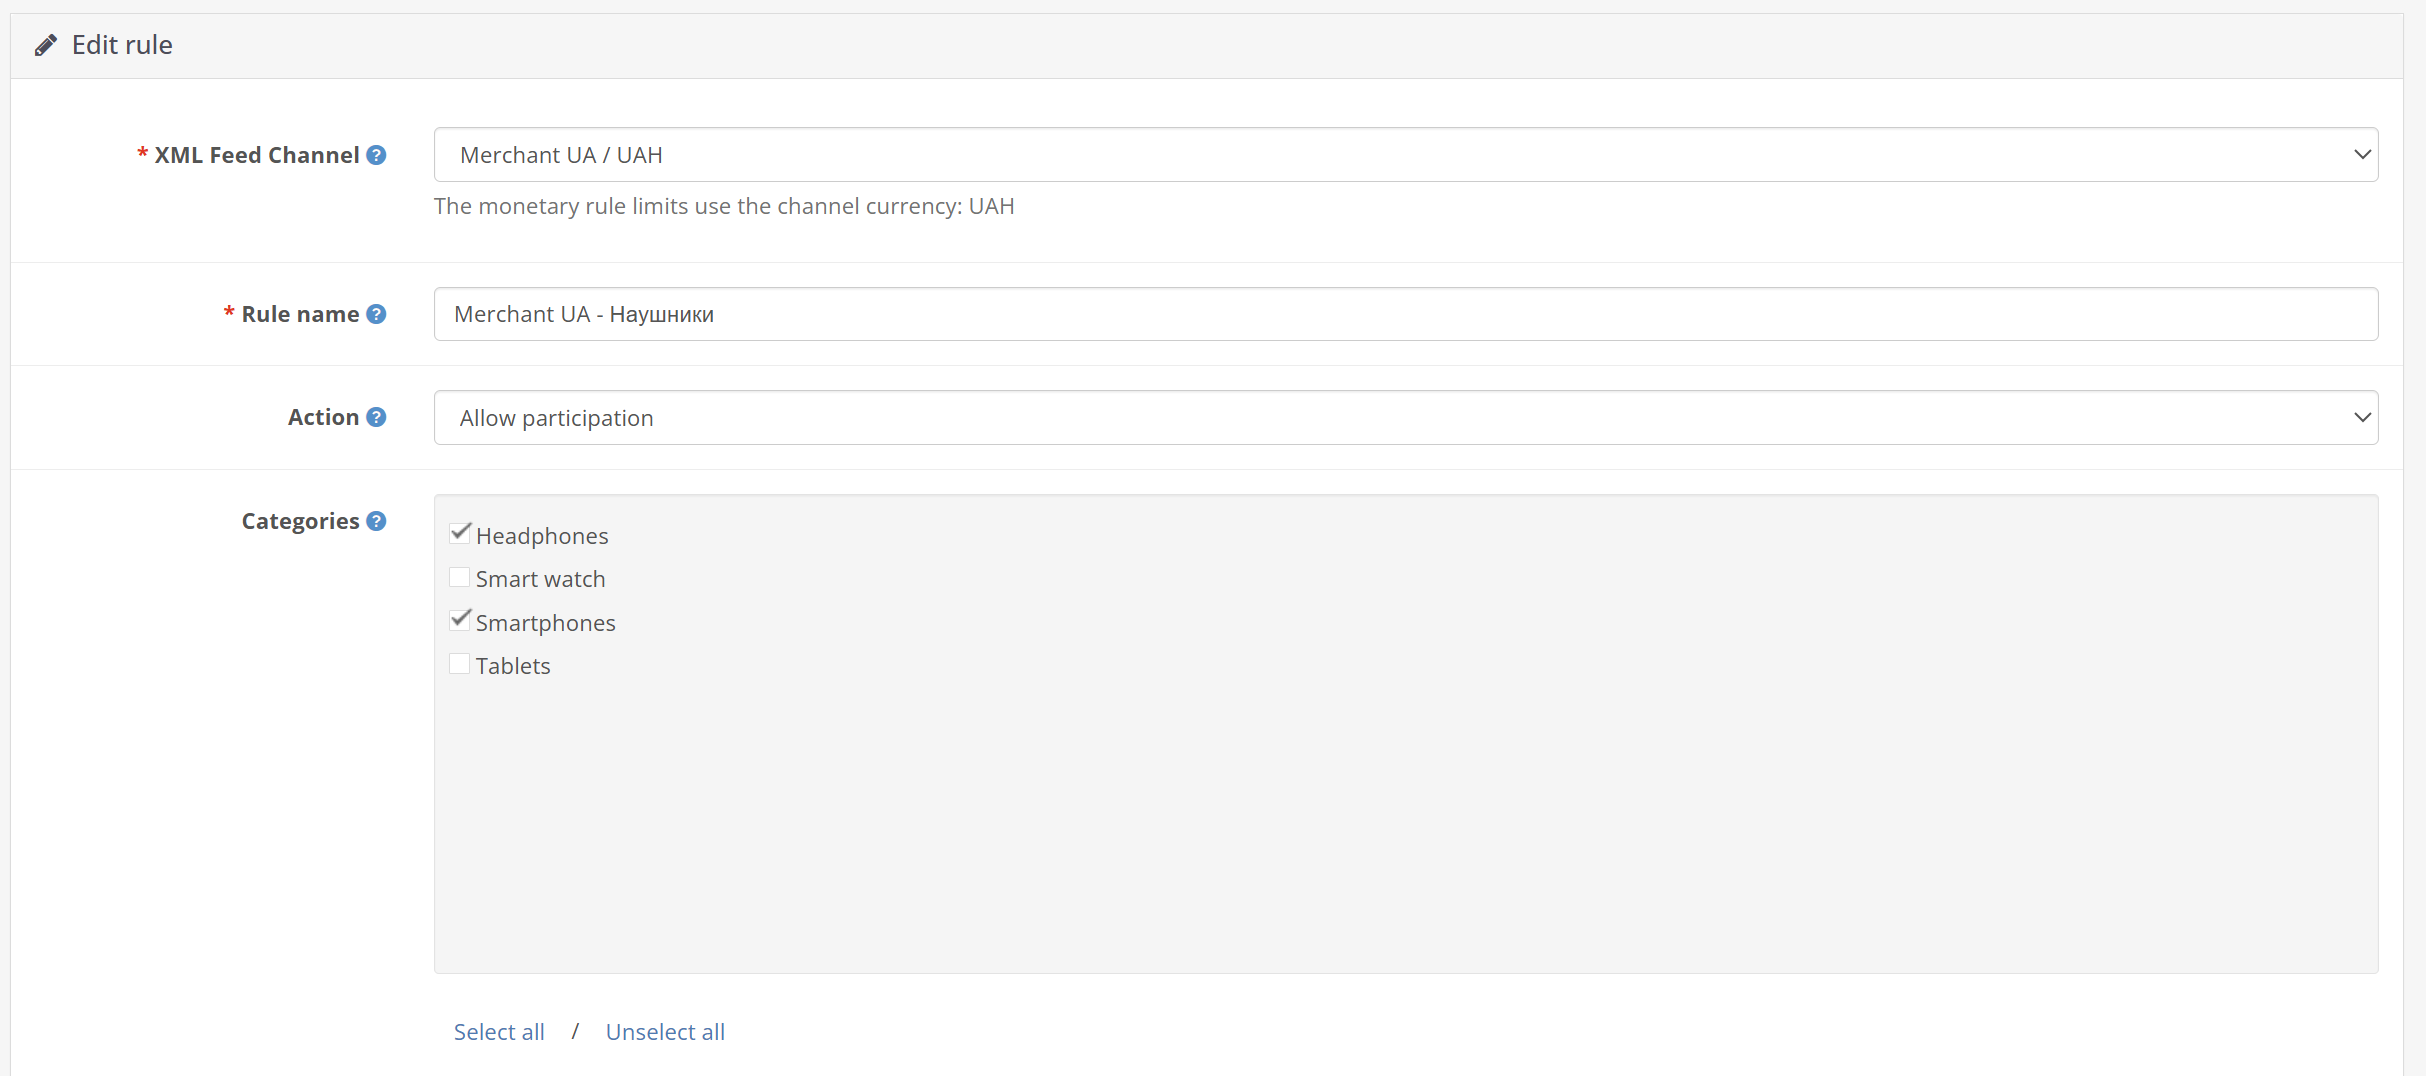The image size is (2426, 1076).
Task: Click the Headphones label text
Action: click(542, 536)
